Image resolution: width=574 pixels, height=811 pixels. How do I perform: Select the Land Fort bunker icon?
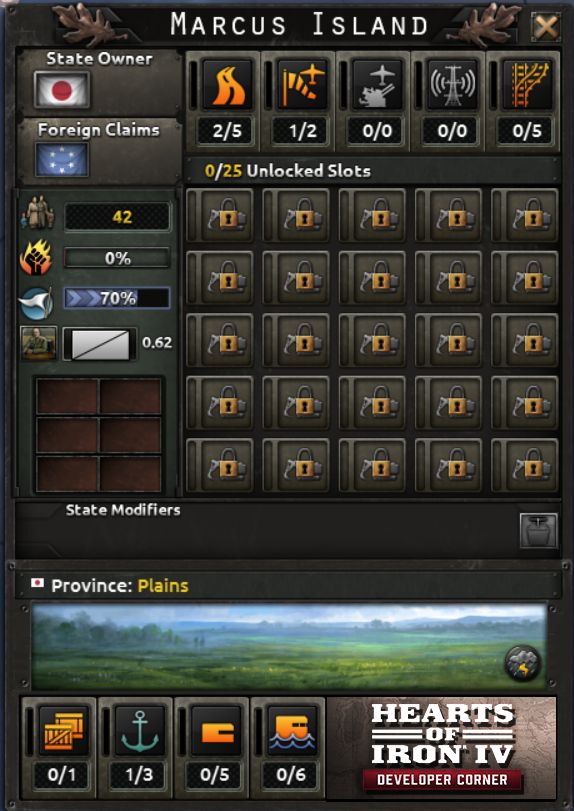pyautogui.click(x=216, y=731)
